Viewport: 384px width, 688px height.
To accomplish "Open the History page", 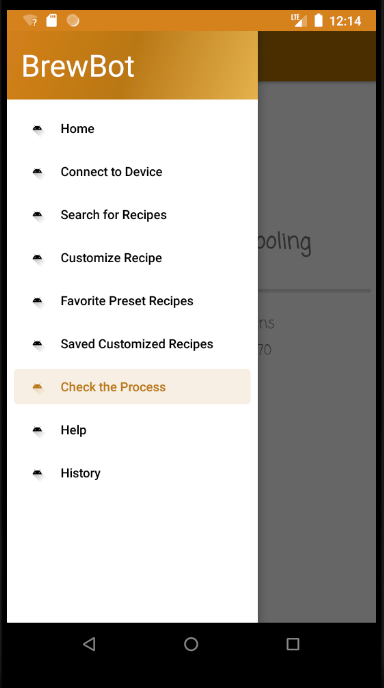I will 132,473.
